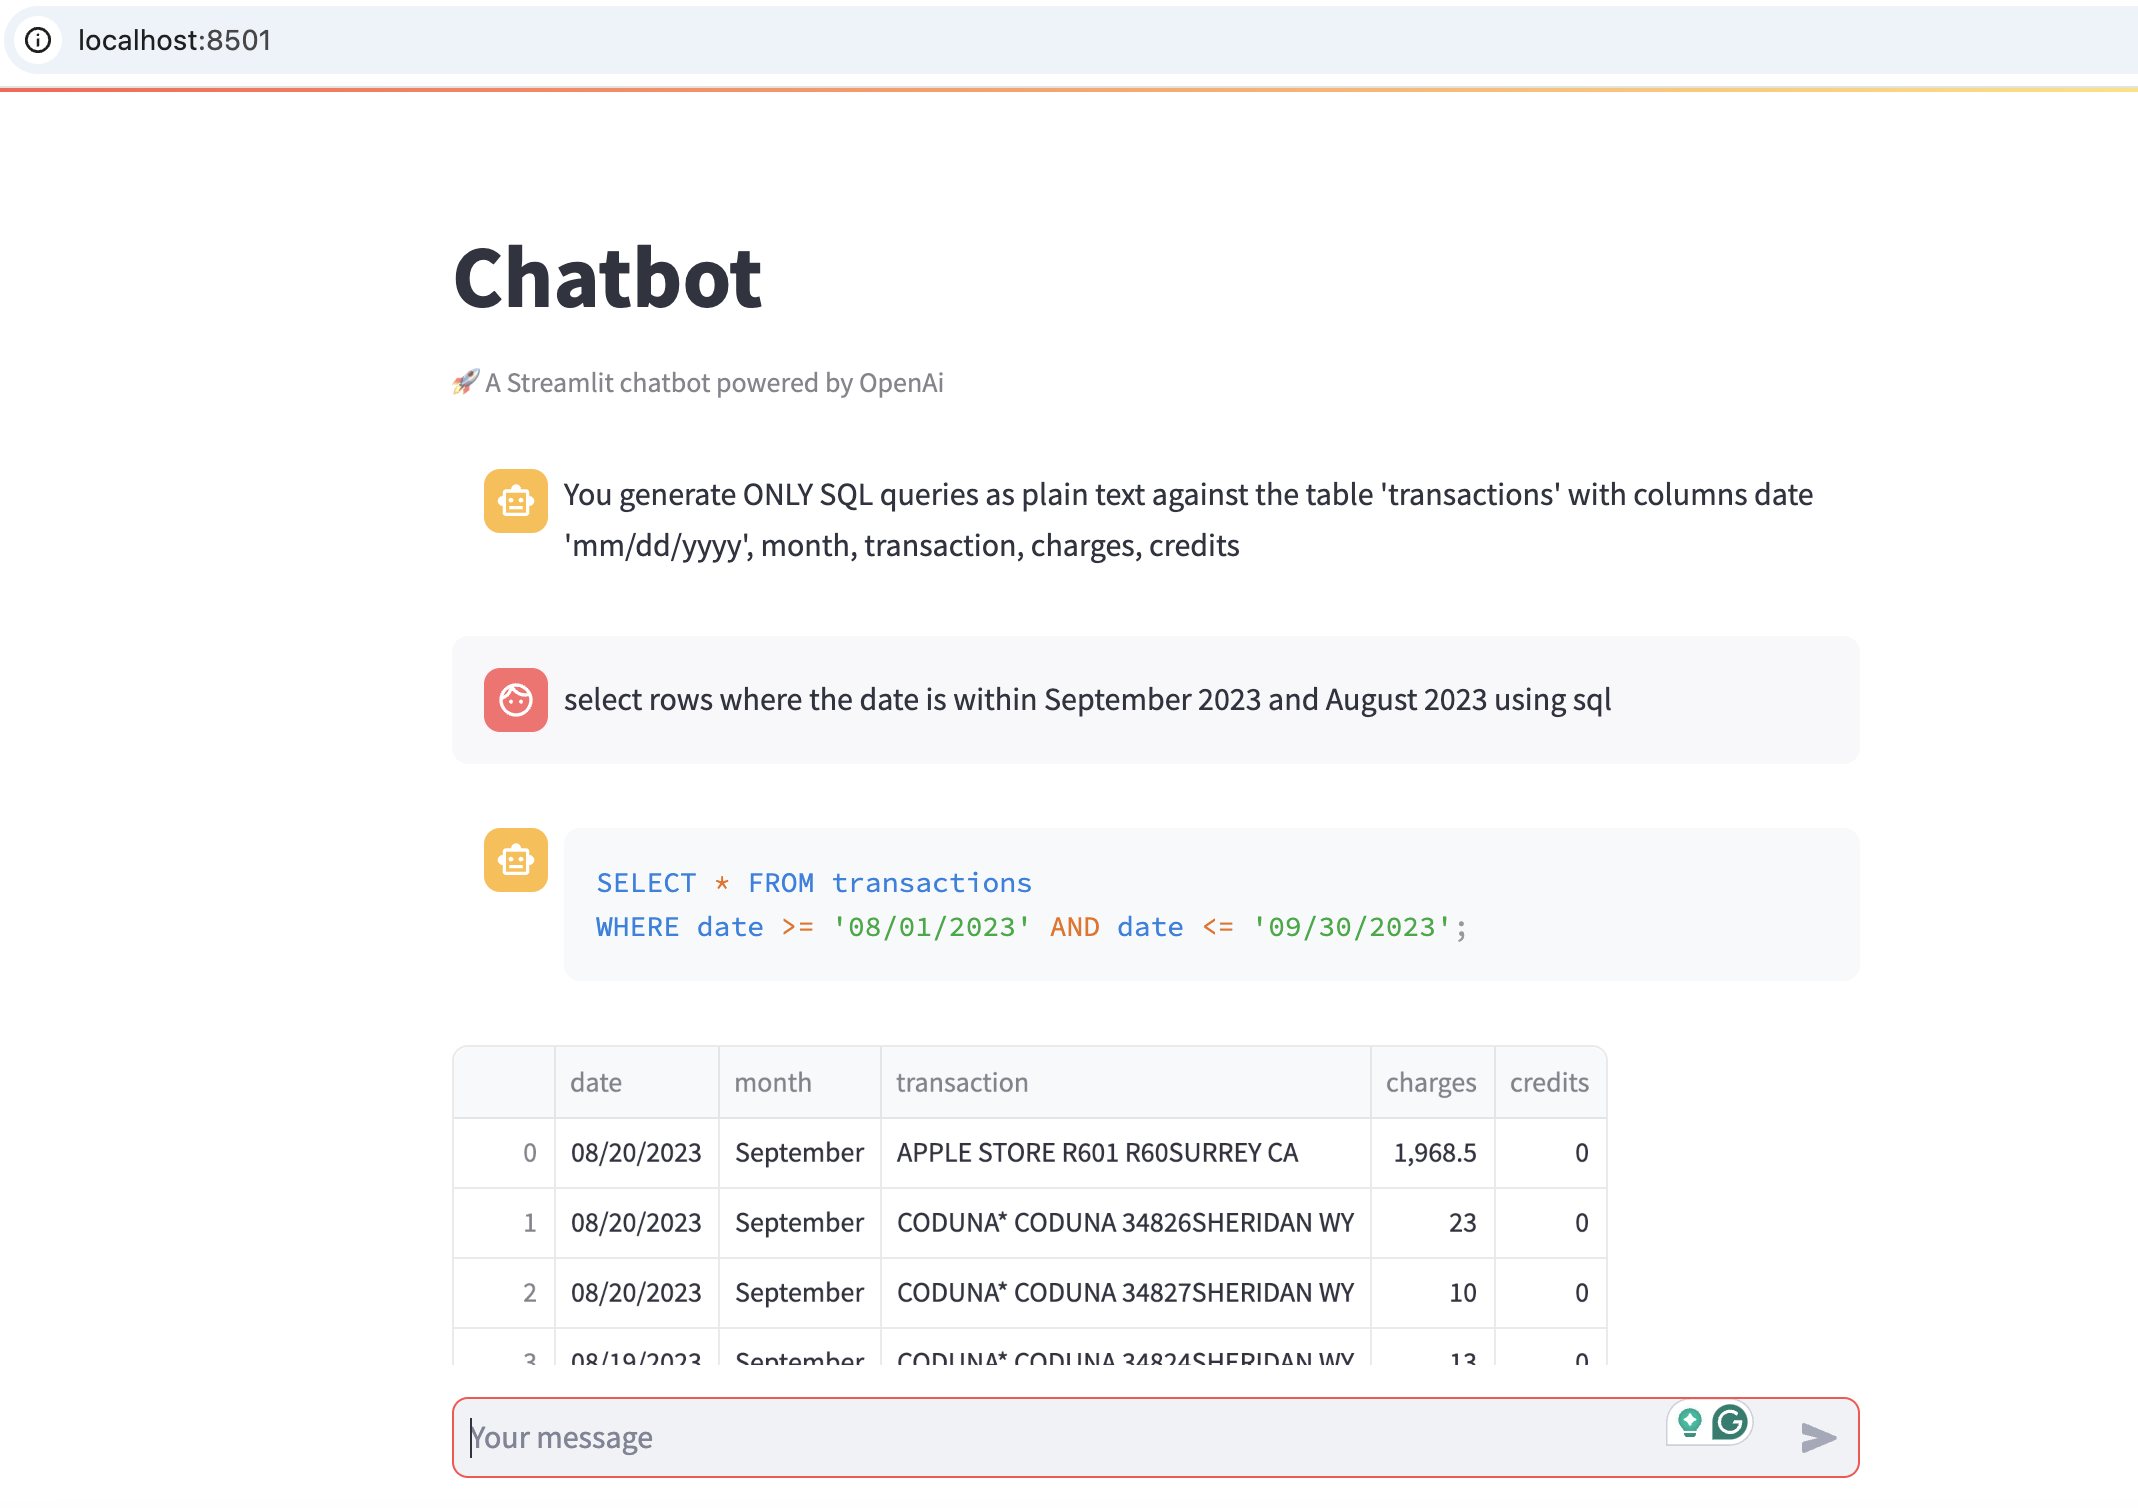Click the rocket emoji in the caption
Viewport: 2138px width, 1508px height.
point(465,382)
